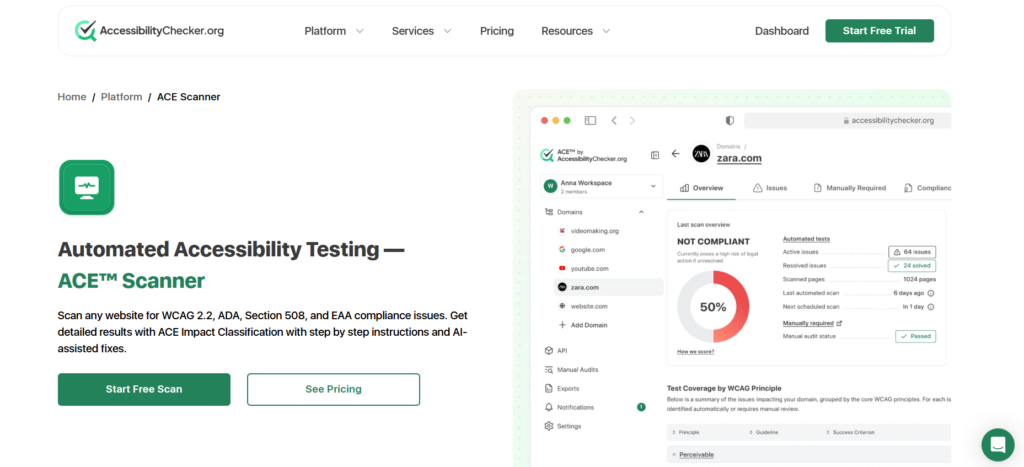Click external link icon beside Manually required
This screenshot has height=467, width=1024.
[x=839, y=323]
